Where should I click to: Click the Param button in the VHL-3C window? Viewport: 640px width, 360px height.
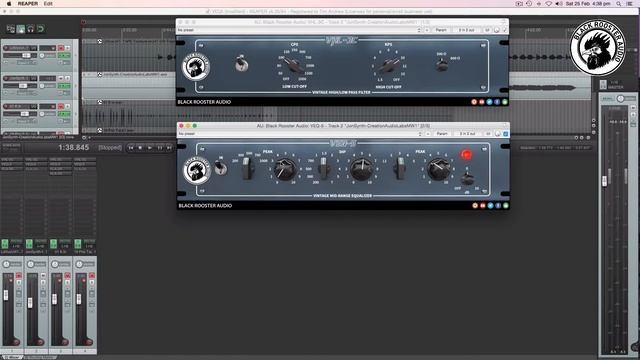(x=441, y=30)
